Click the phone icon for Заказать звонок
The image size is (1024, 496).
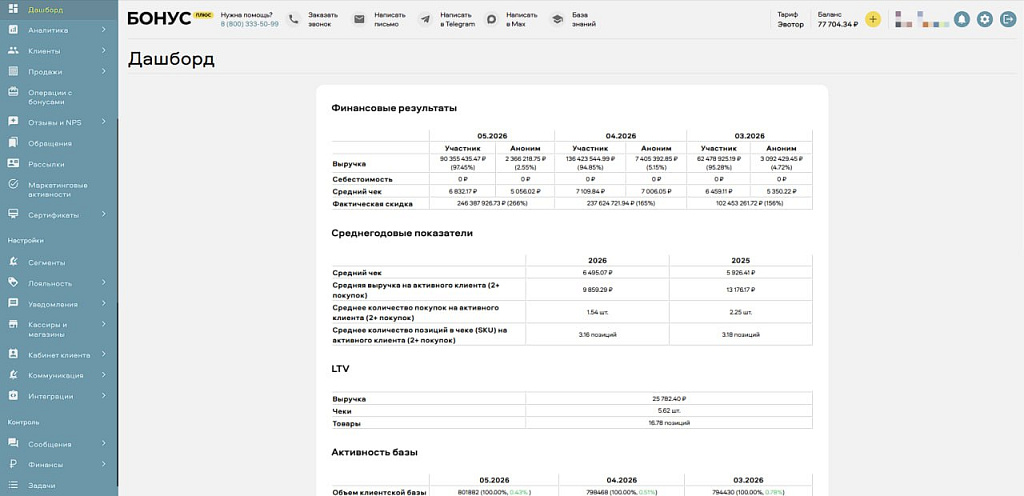294,20
